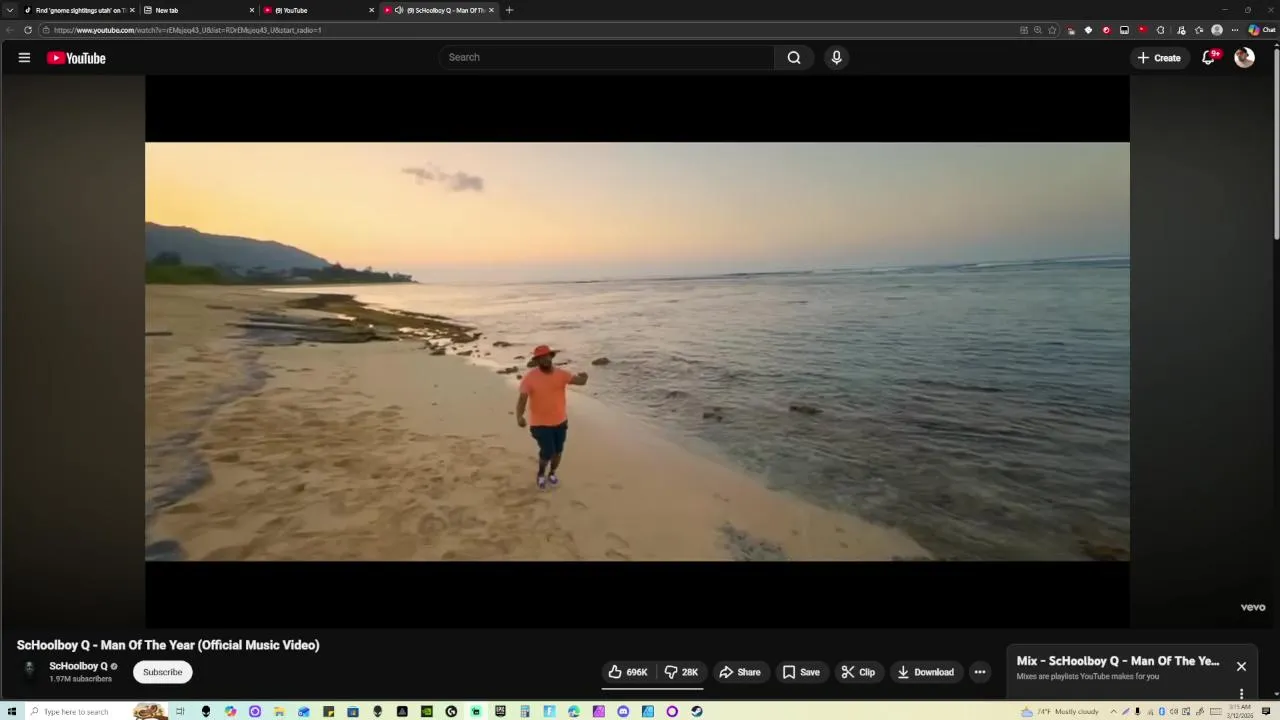Like the video with 696K likes
Viewport: 1280px width, 720px height.
pyautogui.click(x=628, y=672)
